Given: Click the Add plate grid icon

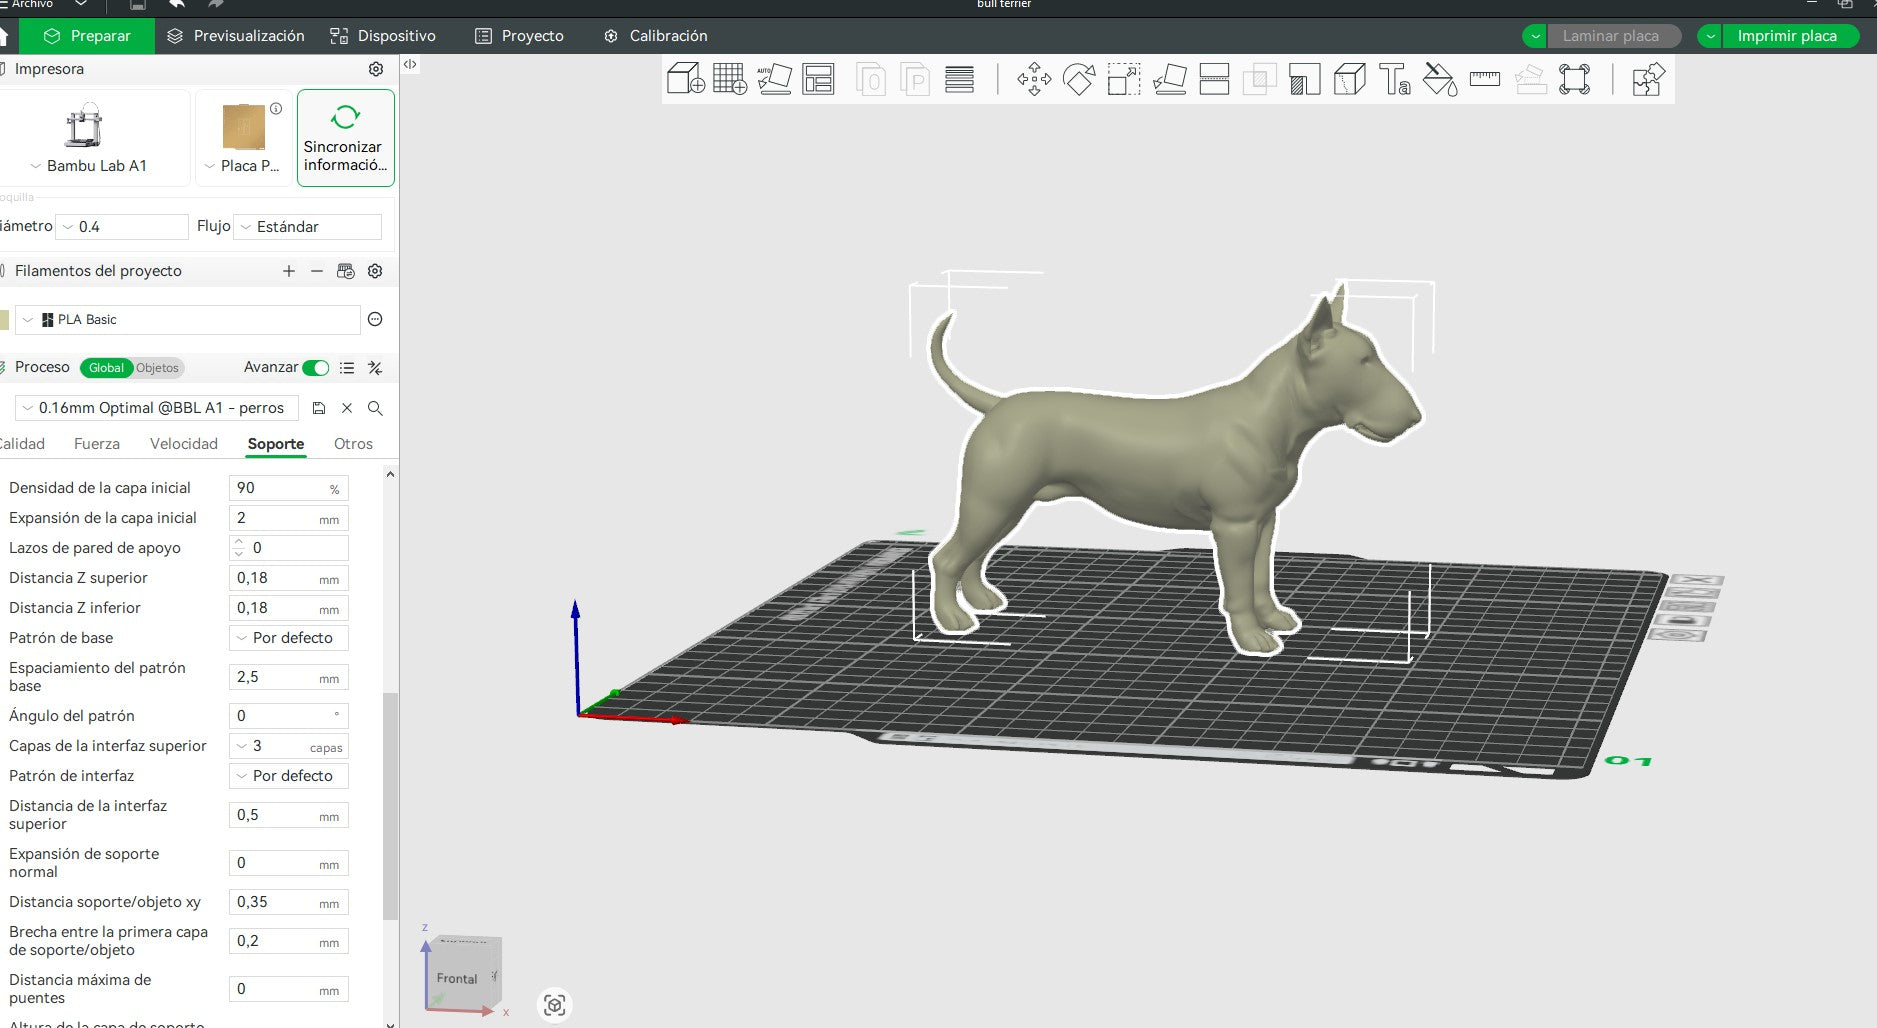Looking at the screenshot, I should [730, 79].
